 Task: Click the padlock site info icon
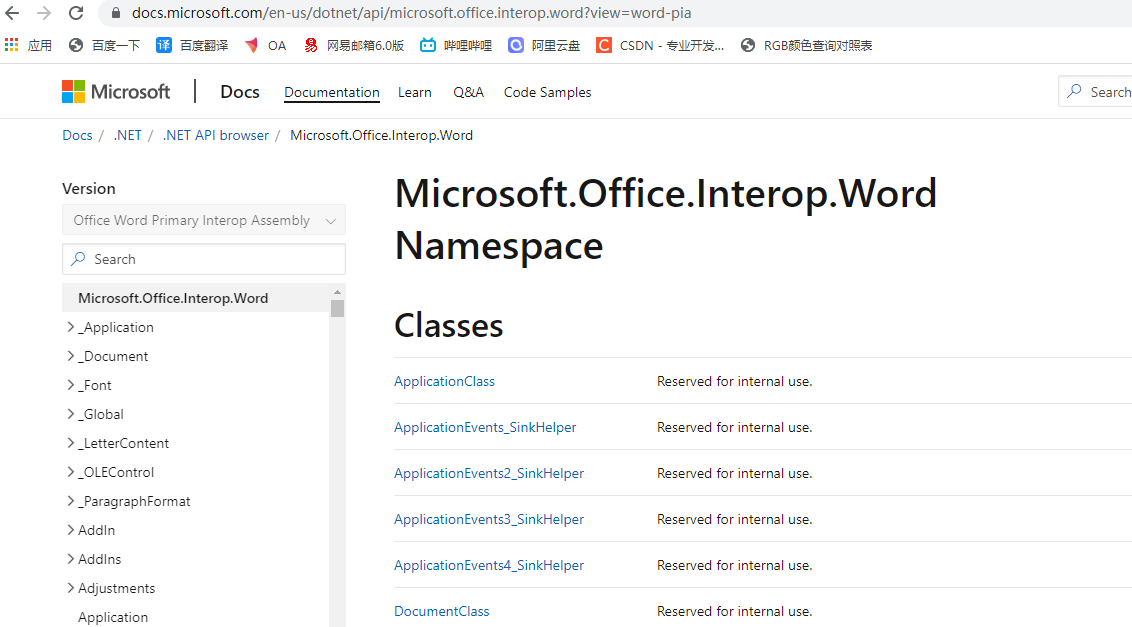(x=116, y=13)
